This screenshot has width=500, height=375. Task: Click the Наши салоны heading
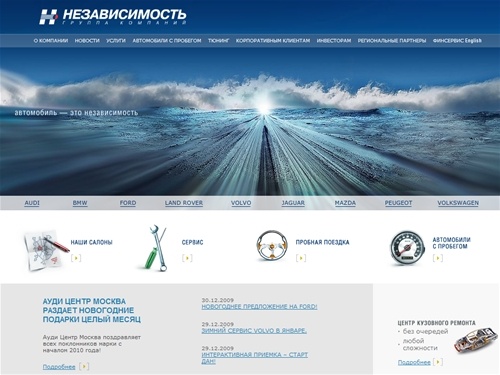[x=91, y=242]
